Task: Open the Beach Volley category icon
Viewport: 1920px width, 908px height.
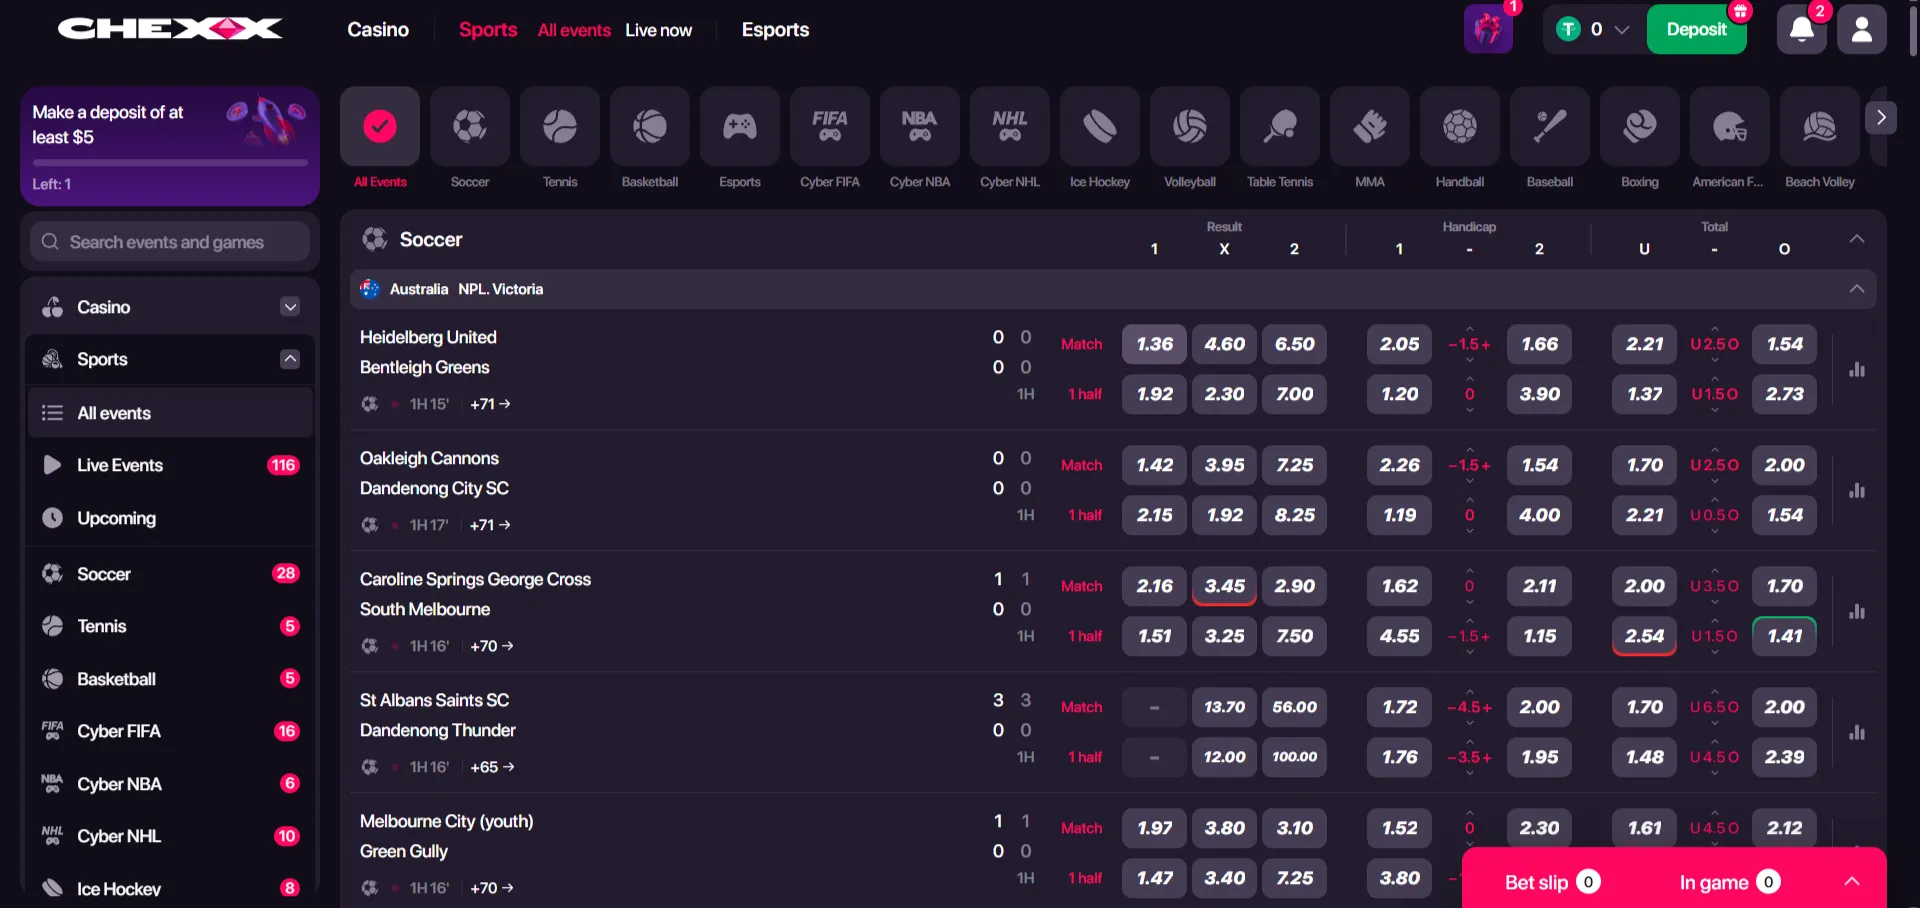Action: tap(1820, 127)
